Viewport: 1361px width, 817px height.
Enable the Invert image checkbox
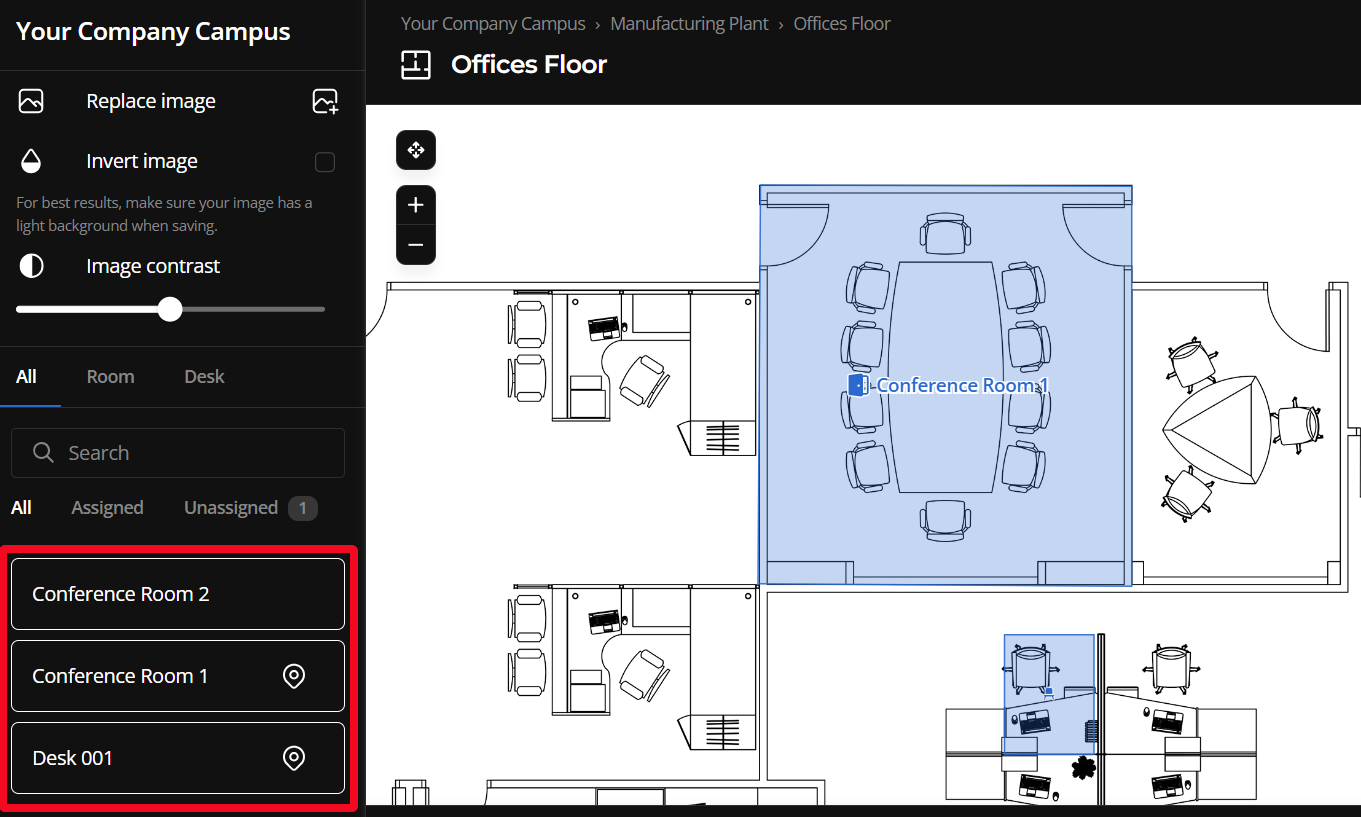(324, 161)
